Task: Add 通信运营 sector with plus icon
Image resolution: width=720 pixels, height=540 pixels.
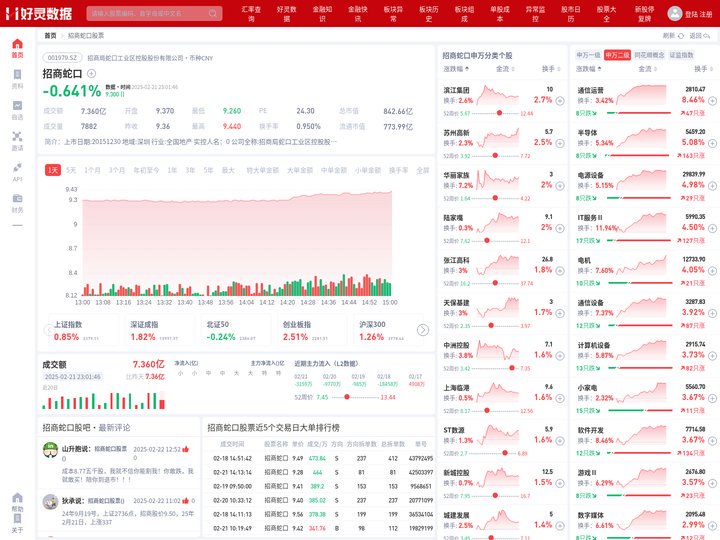Action: 712,101
